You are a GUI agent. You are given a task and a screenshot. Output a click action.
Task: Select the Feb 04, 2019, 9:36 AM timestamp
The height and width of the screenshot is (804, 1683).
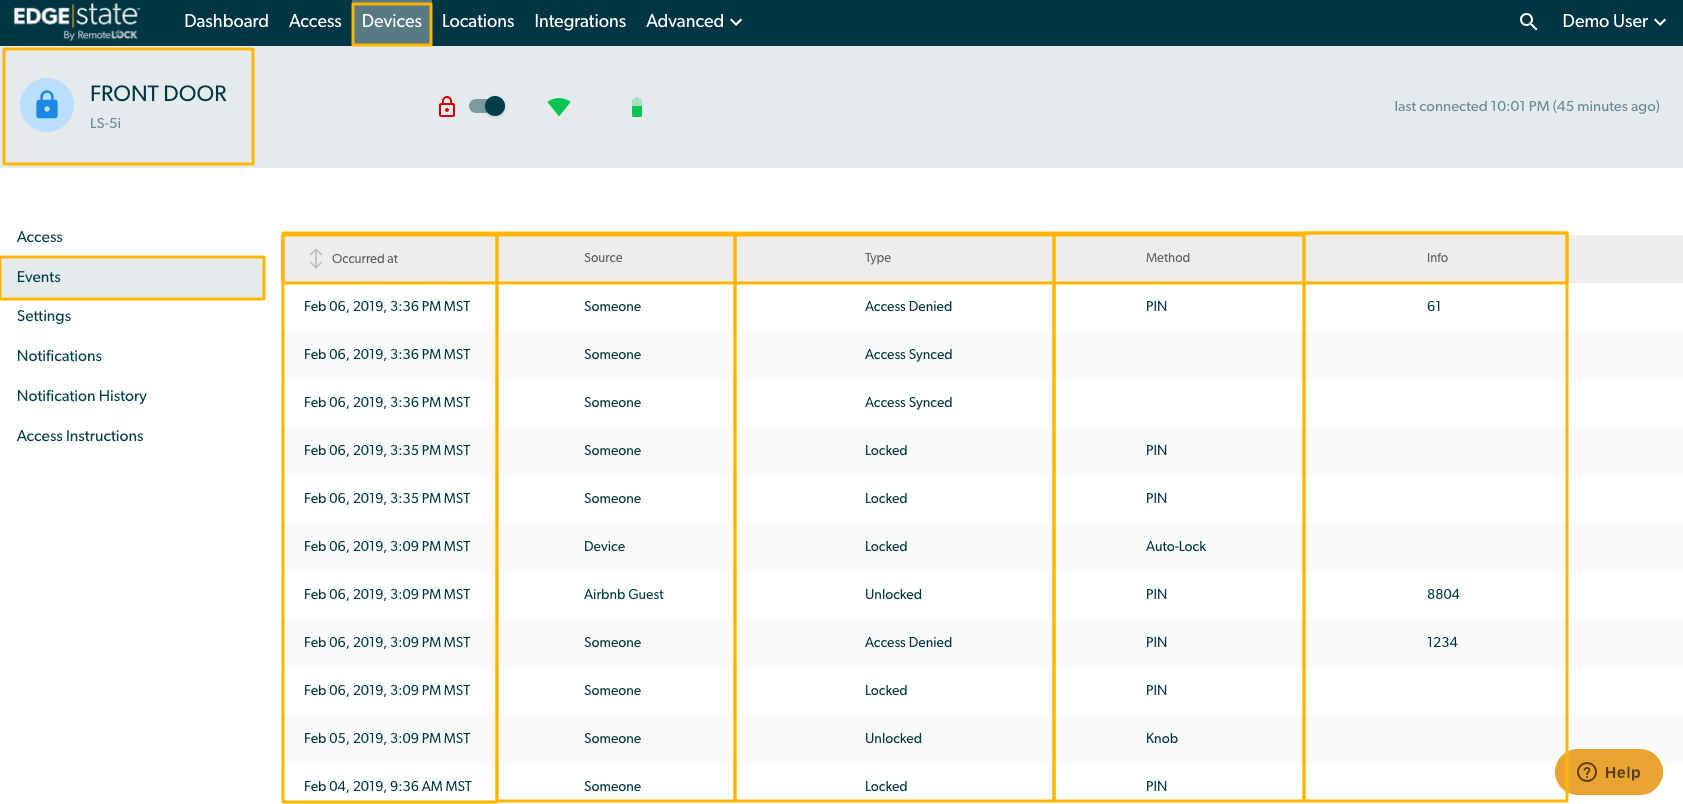(388, 786)
